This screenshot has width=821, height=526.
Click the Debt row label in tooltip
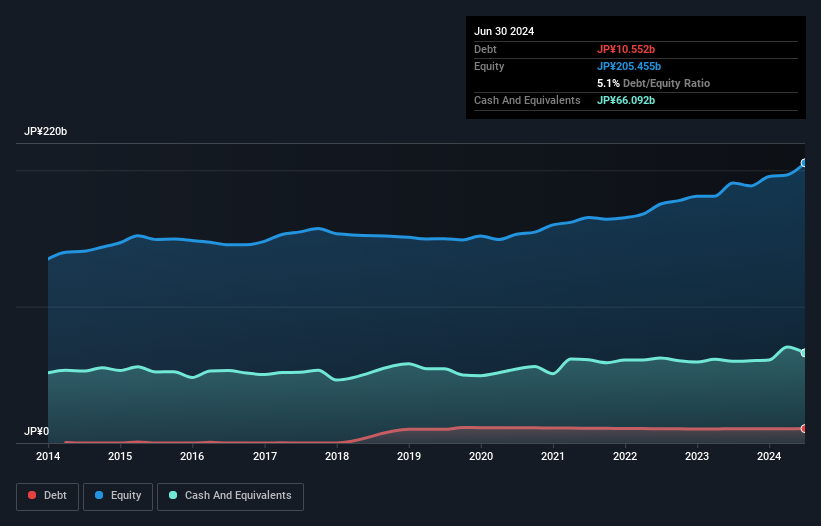click(x=485, y=49)
